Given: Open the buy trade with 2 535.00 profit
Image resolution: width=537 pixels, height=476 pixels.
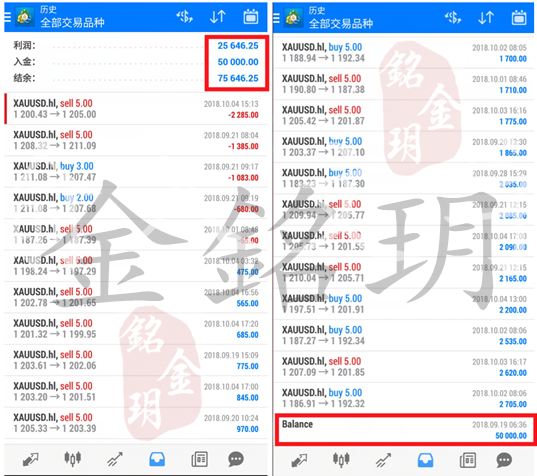Looking at the screenshot, I should point(404,336).
